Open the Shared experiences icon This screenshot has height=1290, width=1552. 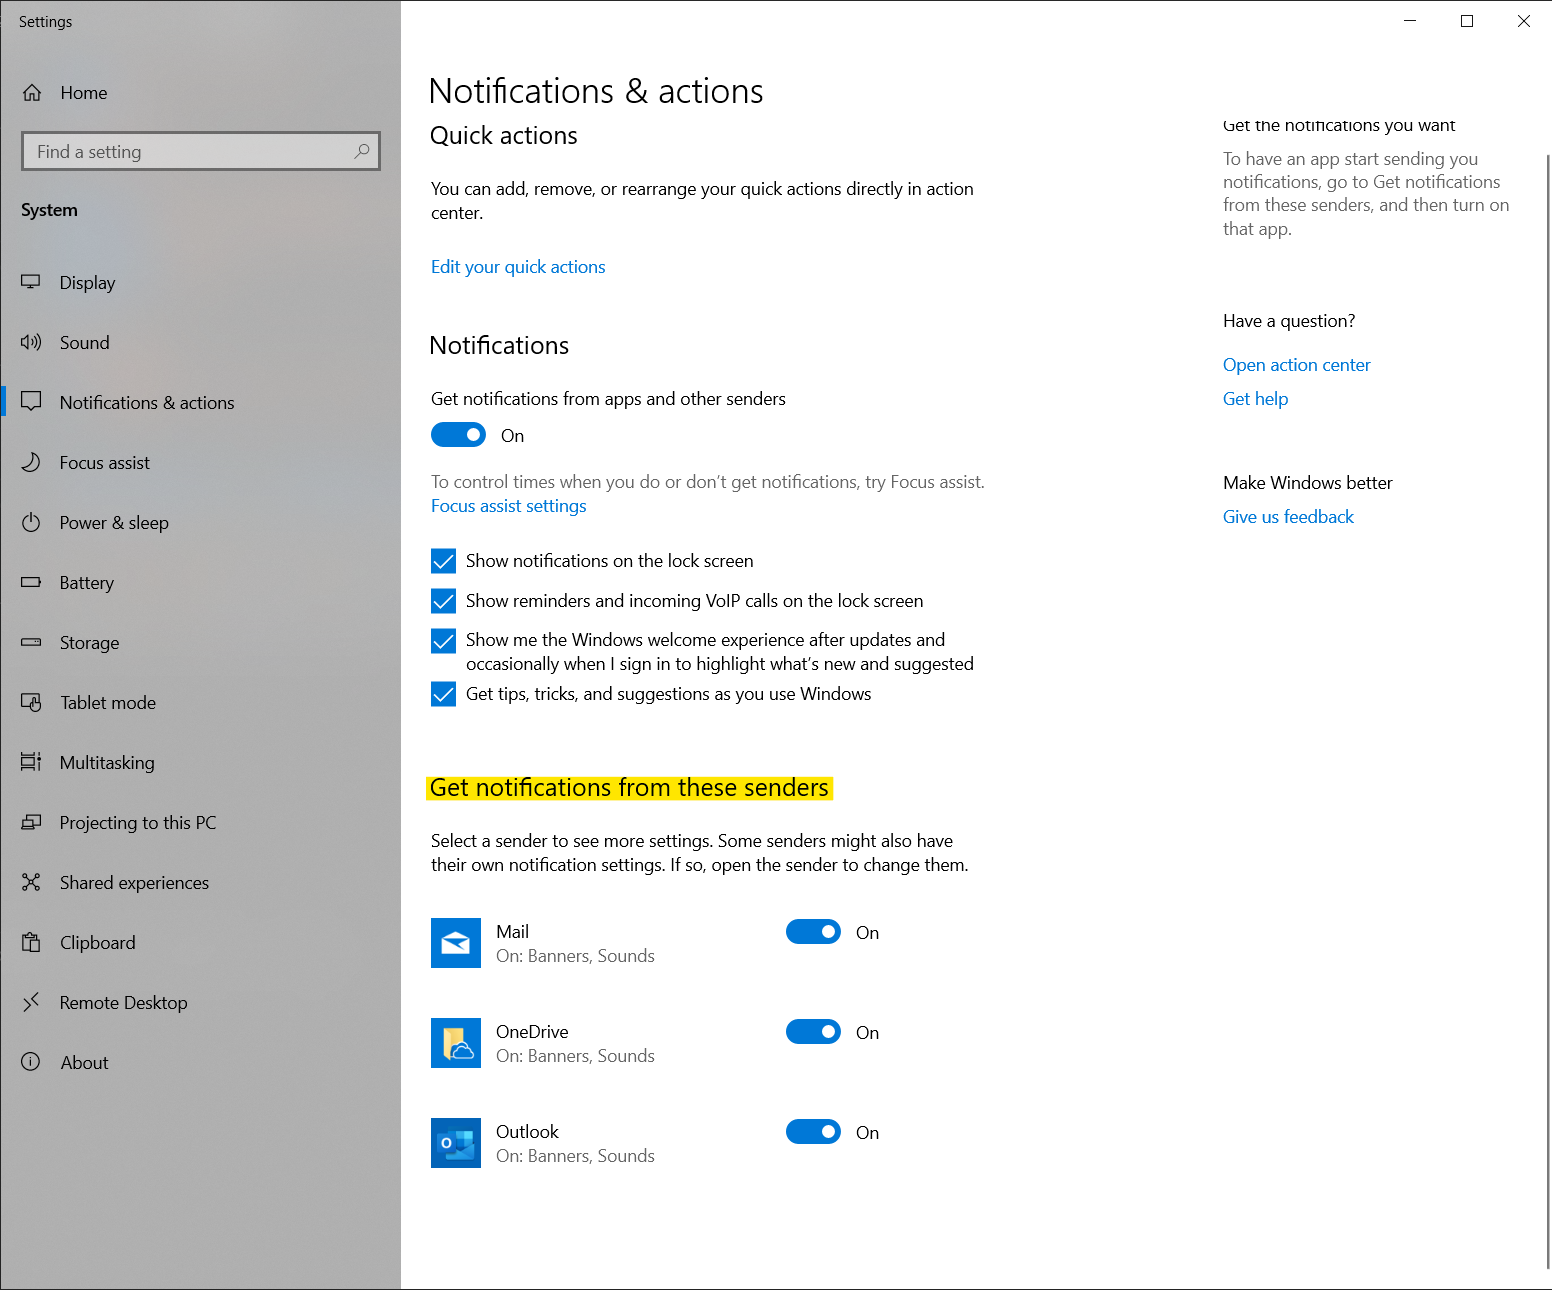(31, 882)
